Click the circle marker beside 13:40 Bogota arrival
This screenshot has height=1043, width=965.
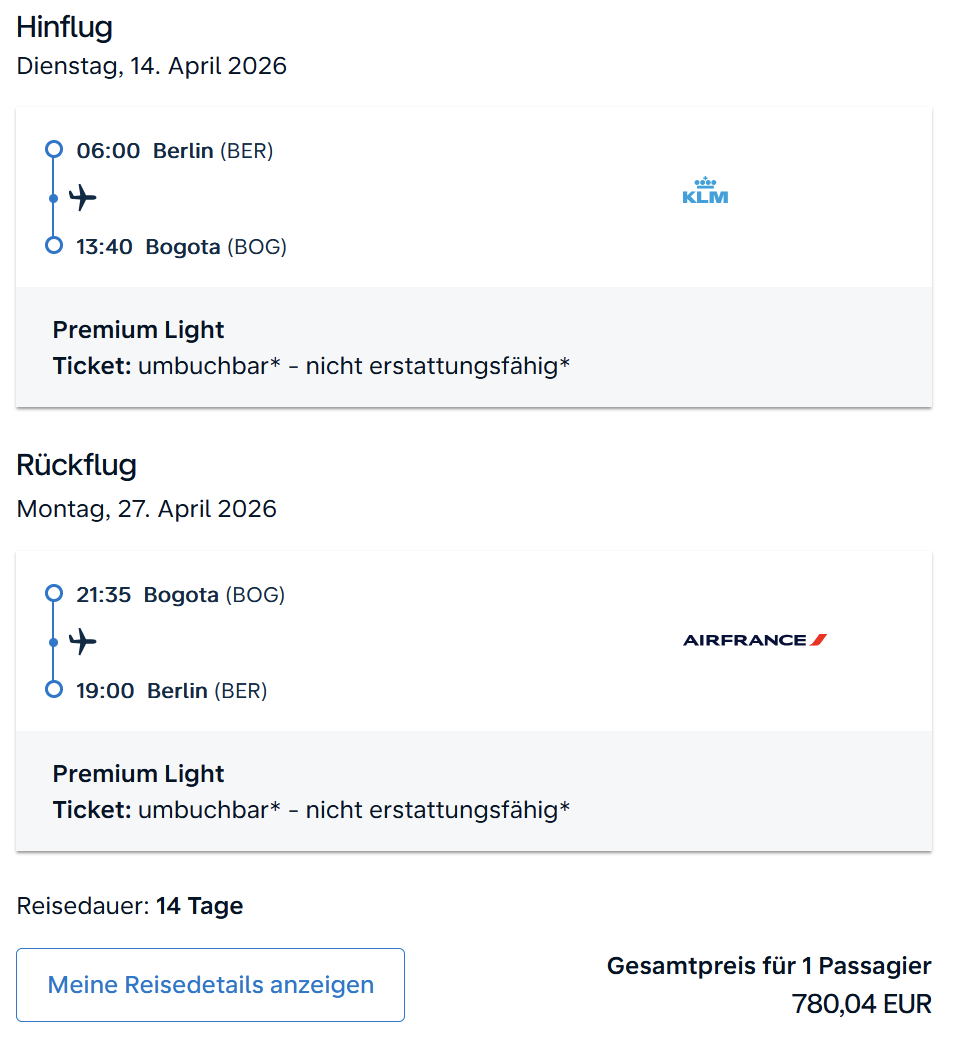(54, 246)
